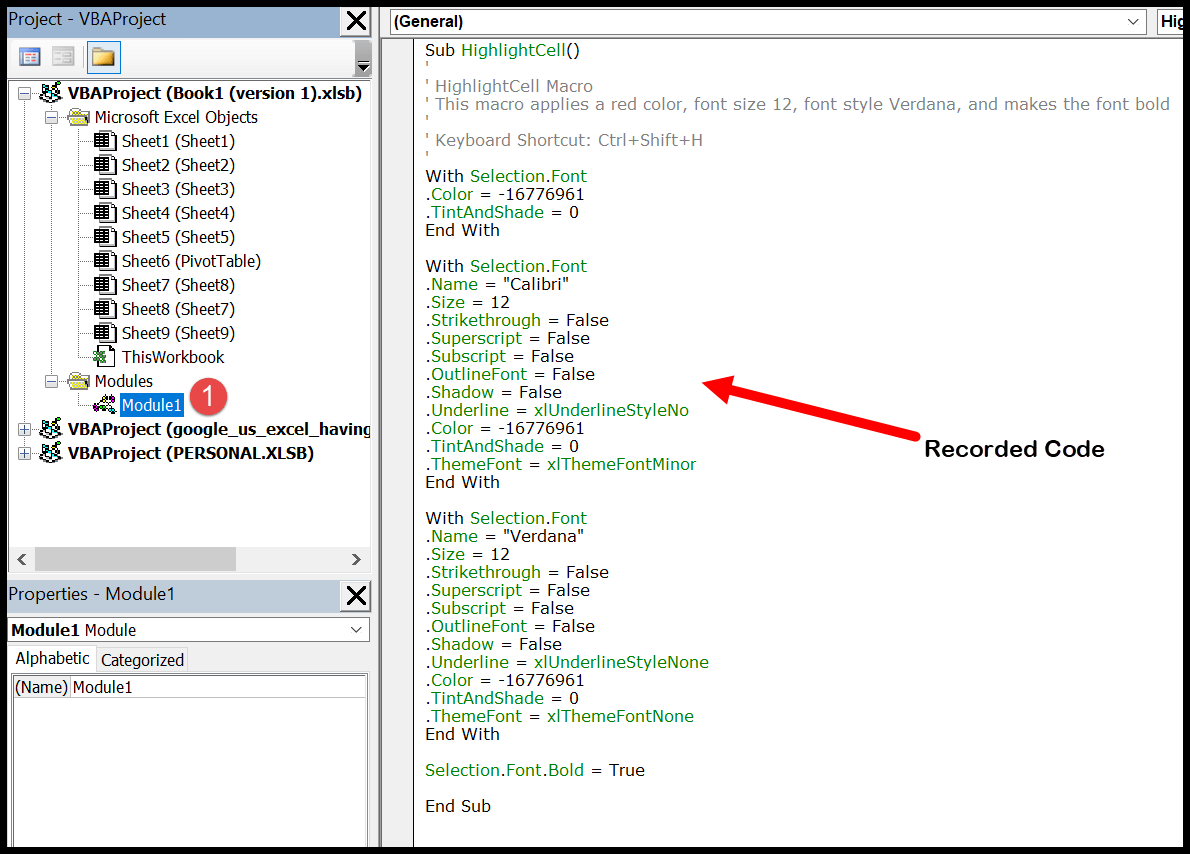Collapse the Microsoft Excel Objects folder
The image size is (1190, 854).
click(x=51, y=117)
